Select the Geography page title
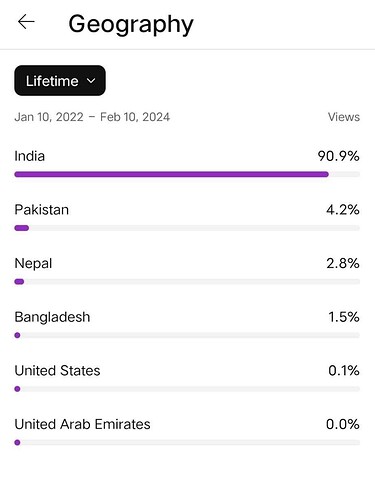Viewport: 375px width, 500px height. pyautogui.click(x=131, y=24)
